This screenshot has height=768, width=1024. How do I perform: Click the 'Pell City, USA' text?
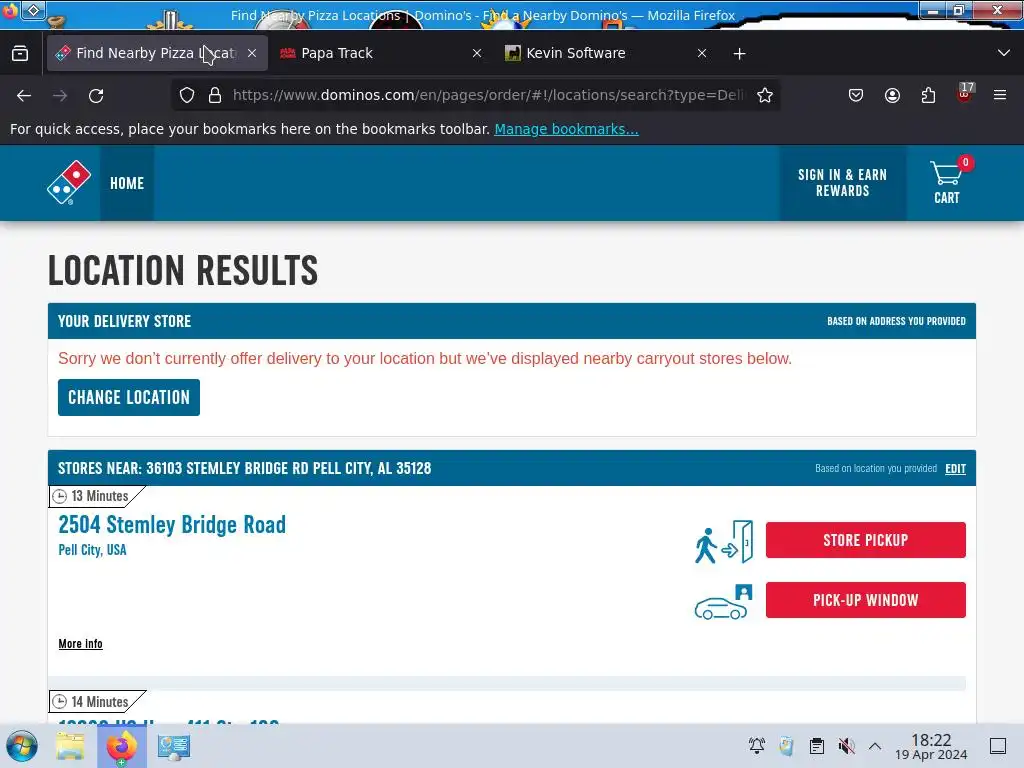[92, 550]
